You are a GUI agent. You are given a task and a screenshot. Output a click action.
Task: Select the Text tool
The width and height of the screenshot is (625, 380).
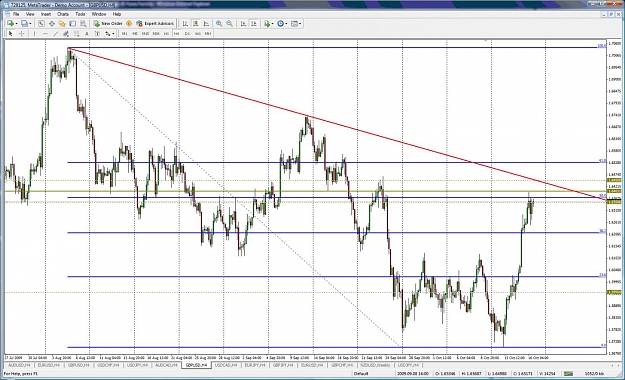point(86,33)
